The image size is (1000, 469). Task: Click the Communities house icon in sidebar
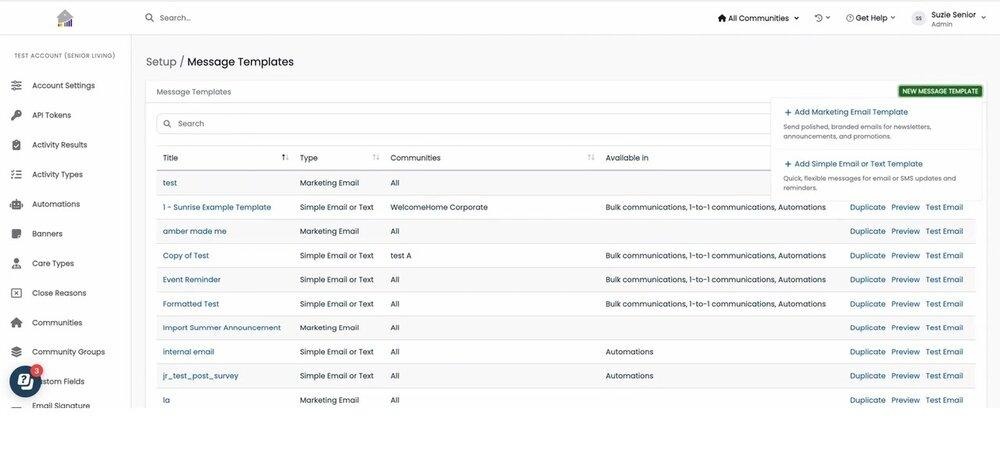(x=17, y=323)
